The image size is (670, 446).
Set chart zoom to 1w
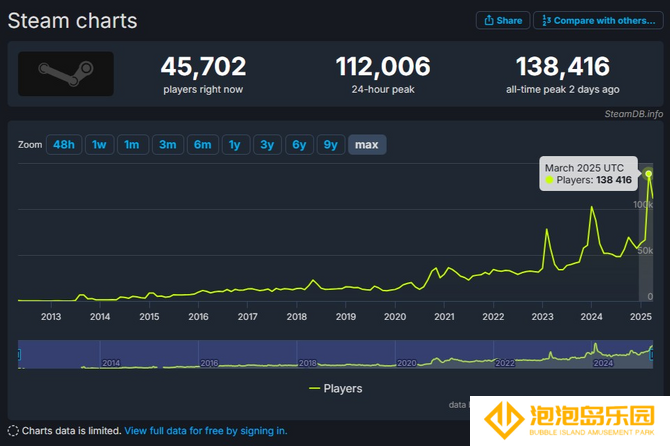coord(99,145)
